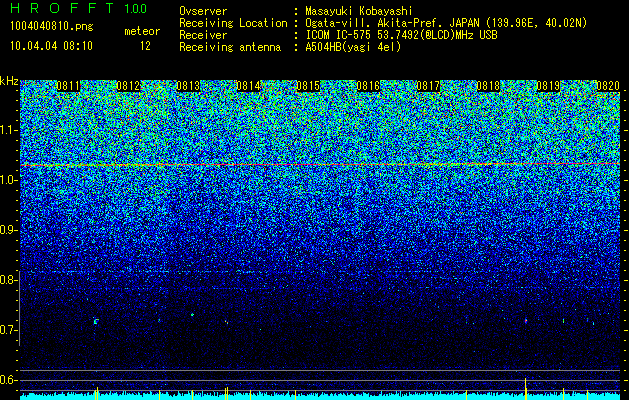Click the Ogata-vill. Akita-Pref. JAPAN location text
The width and height of the screenshot is (629, 400).
[446, 23]
